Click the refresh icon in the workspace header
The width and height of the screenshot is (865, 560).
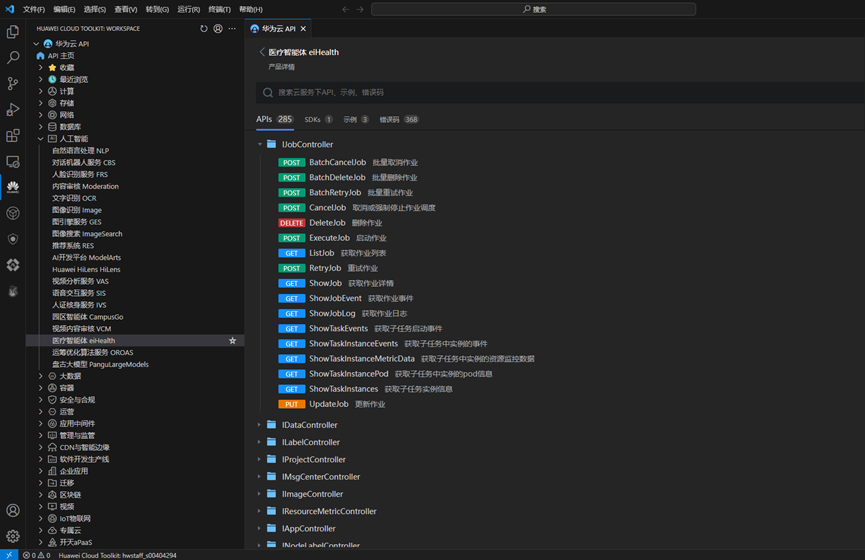click(x=204, y=29)
